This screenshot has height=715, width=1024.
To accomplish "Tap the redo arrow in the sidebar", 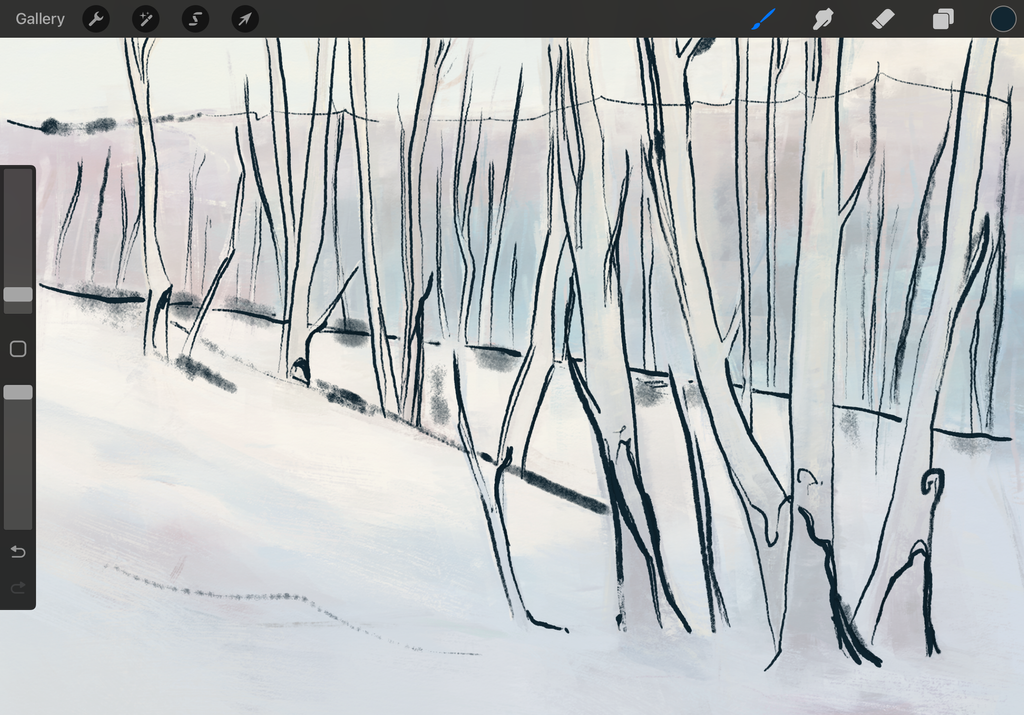I will tap(17, 588).
